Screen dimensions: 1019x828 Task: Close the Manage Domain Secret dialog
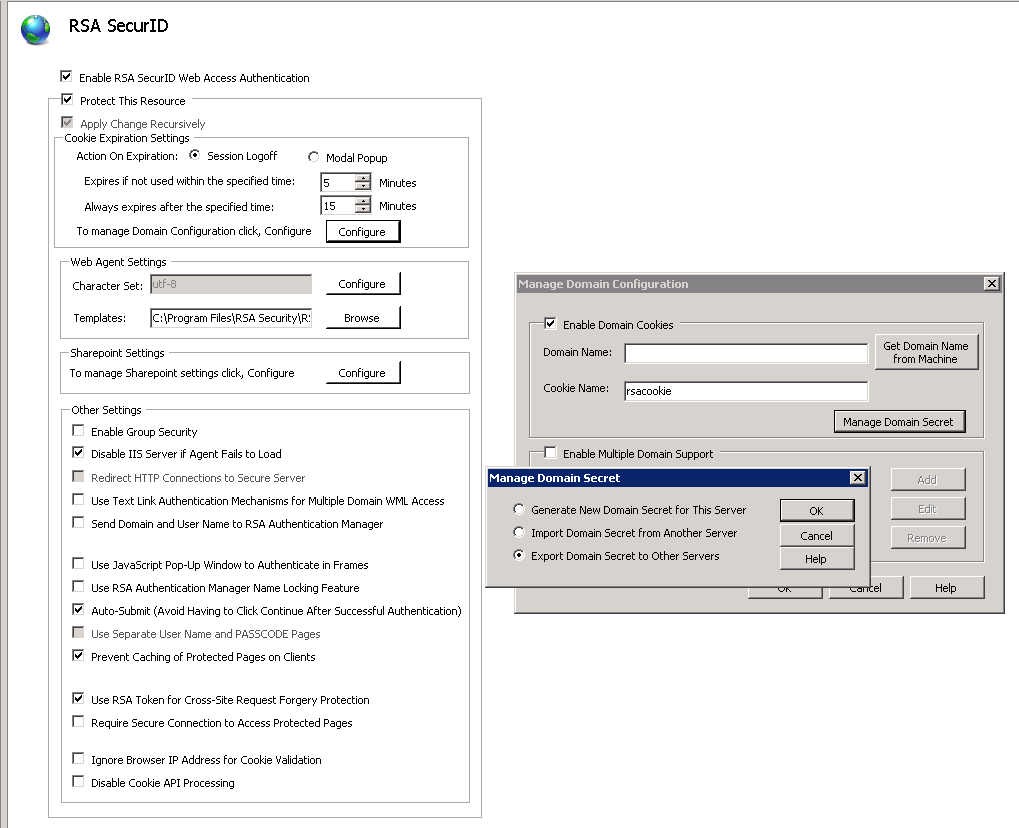(x=857, y=478)
